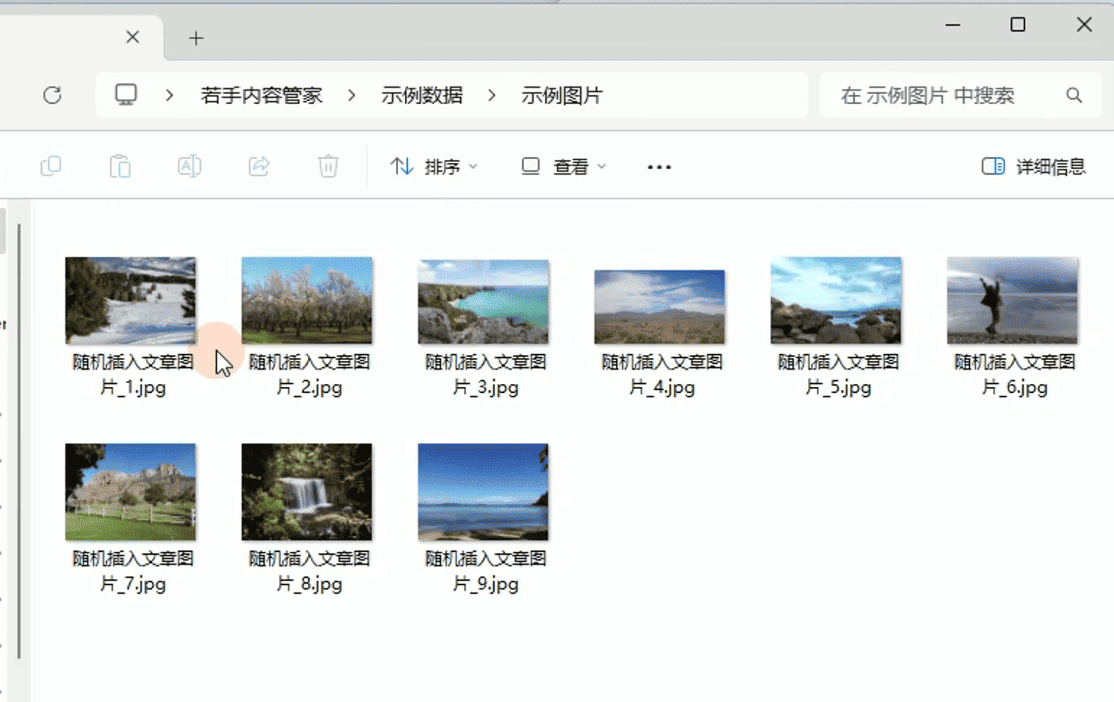Viewport: 1114px width, 702px height.
Task: Click the Refresh icon in address bar
Action: (x=52, y=95)
